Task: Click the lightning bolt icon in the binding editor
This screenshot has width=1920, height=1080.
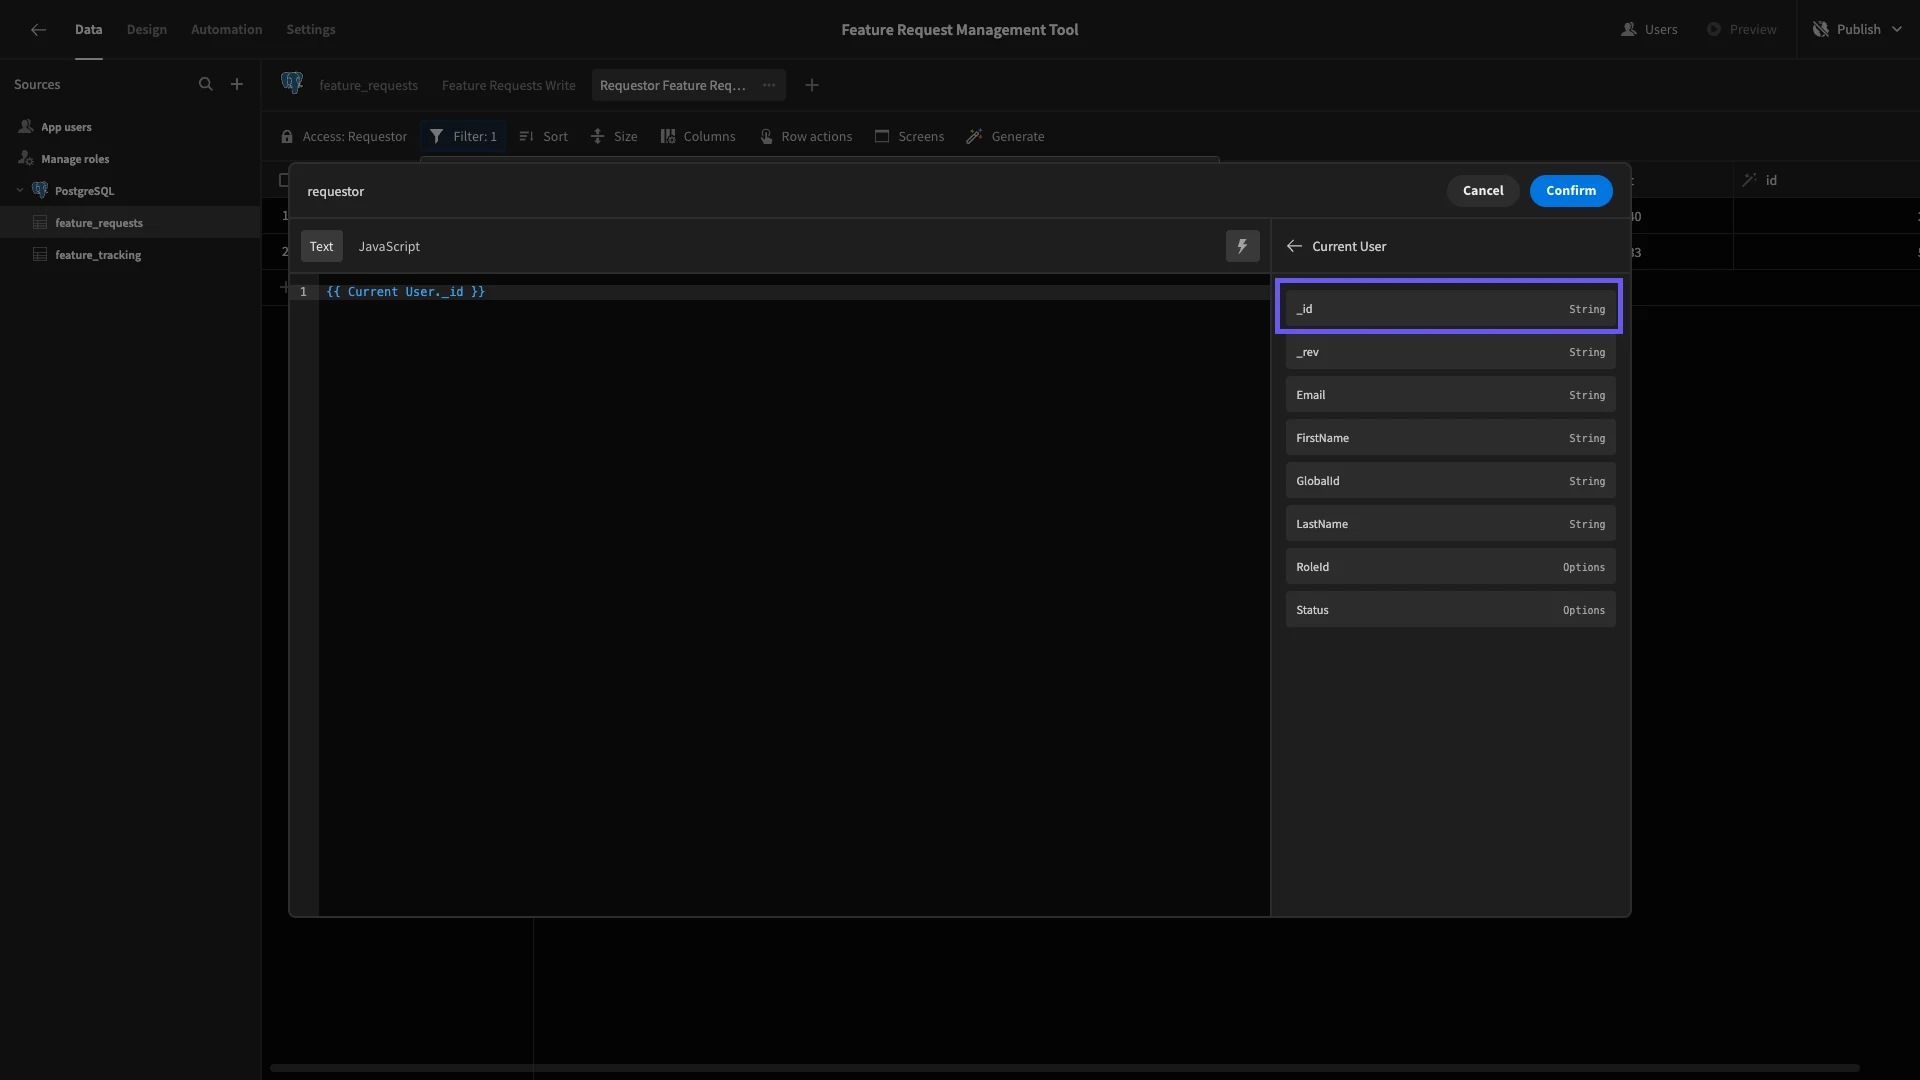Action: coord(1243,246)
